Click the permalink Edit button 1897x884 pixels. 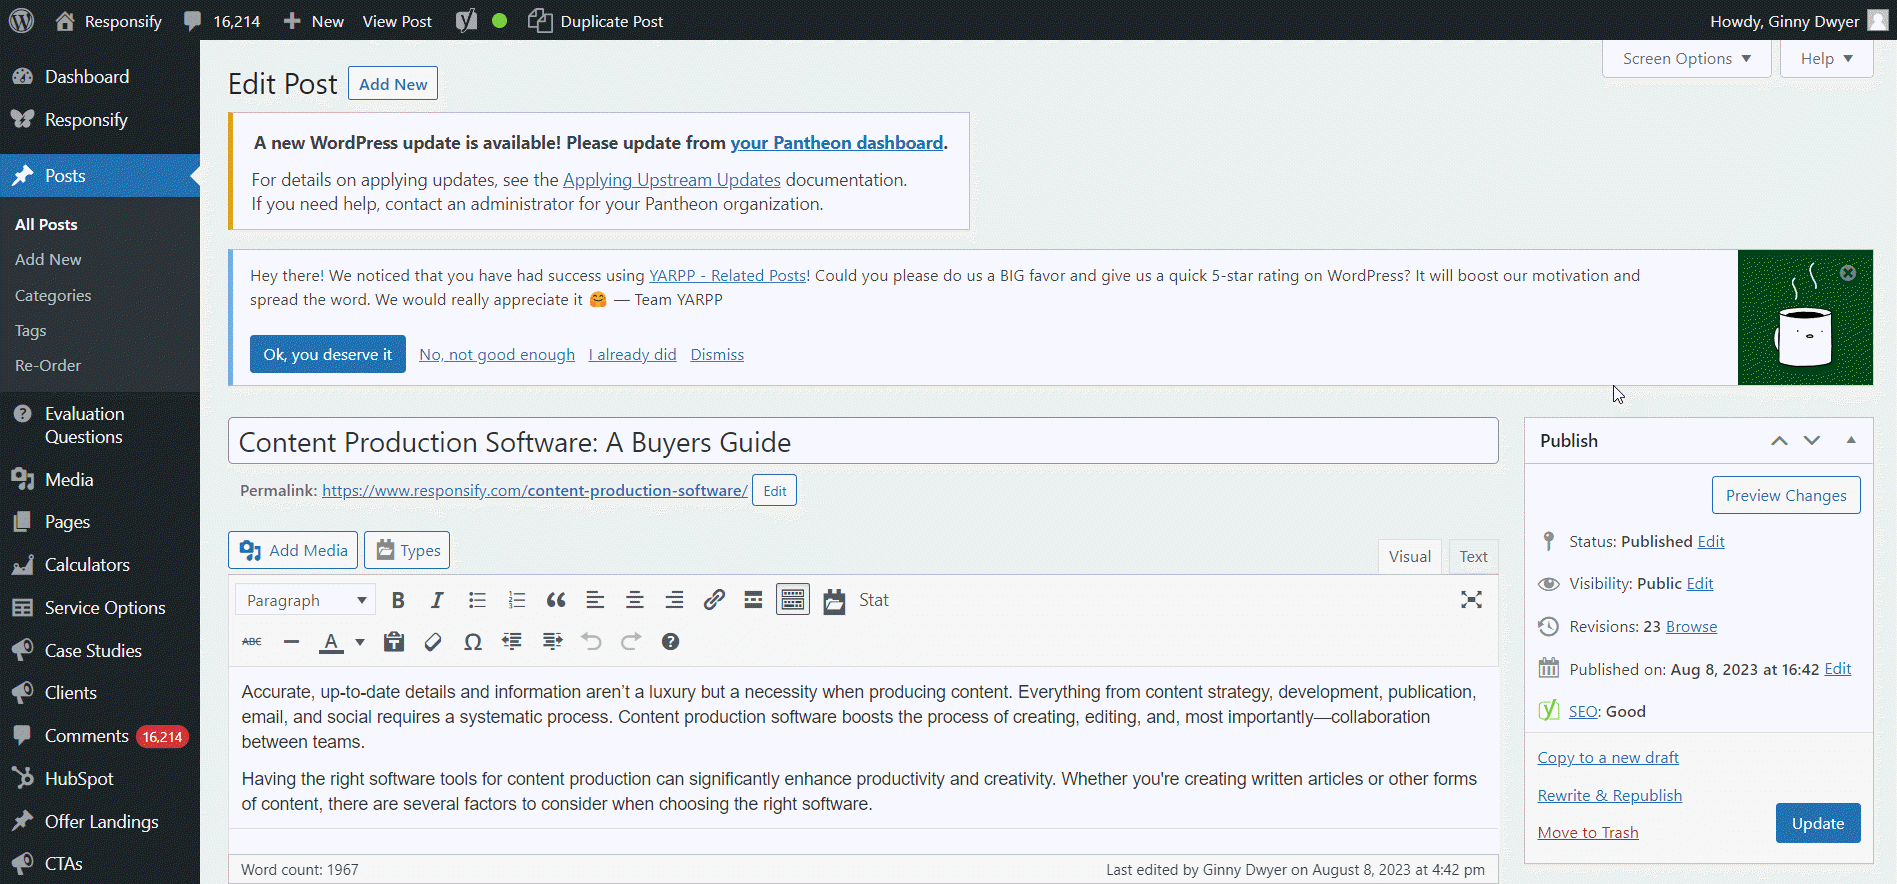(775, 491)
